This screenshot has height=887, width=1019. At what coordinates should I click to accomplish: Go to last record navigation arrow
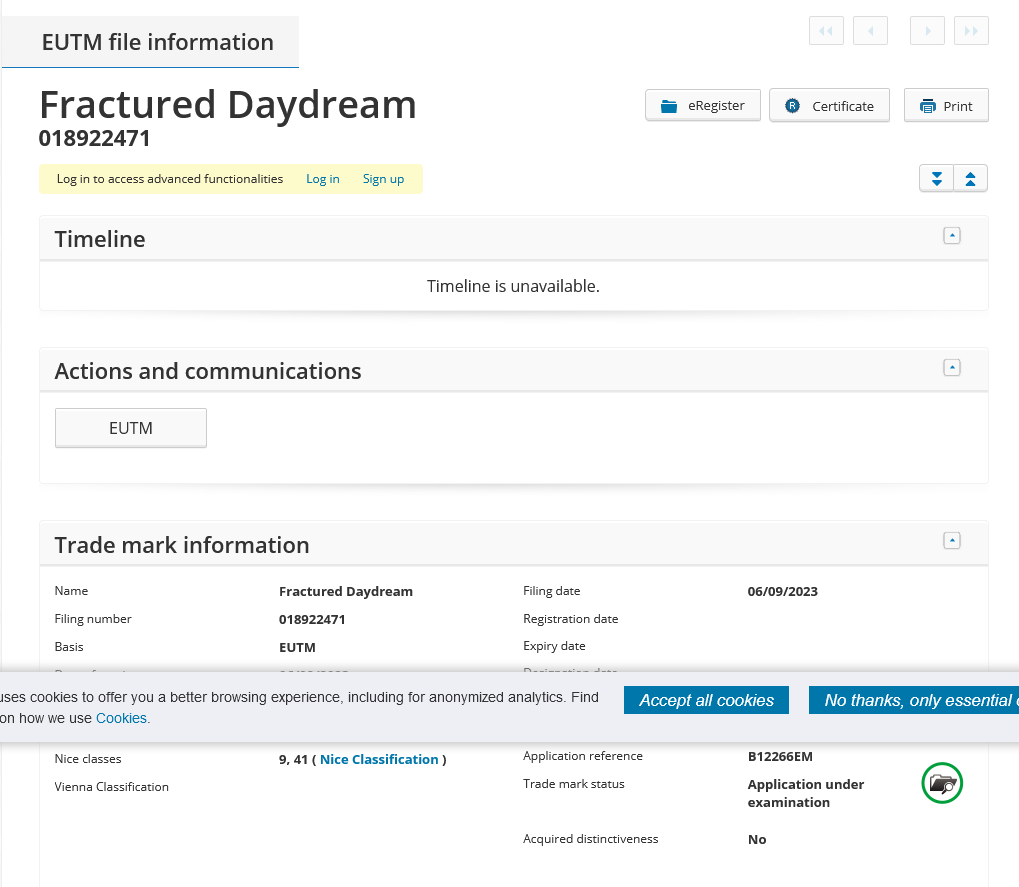(971, 31)
